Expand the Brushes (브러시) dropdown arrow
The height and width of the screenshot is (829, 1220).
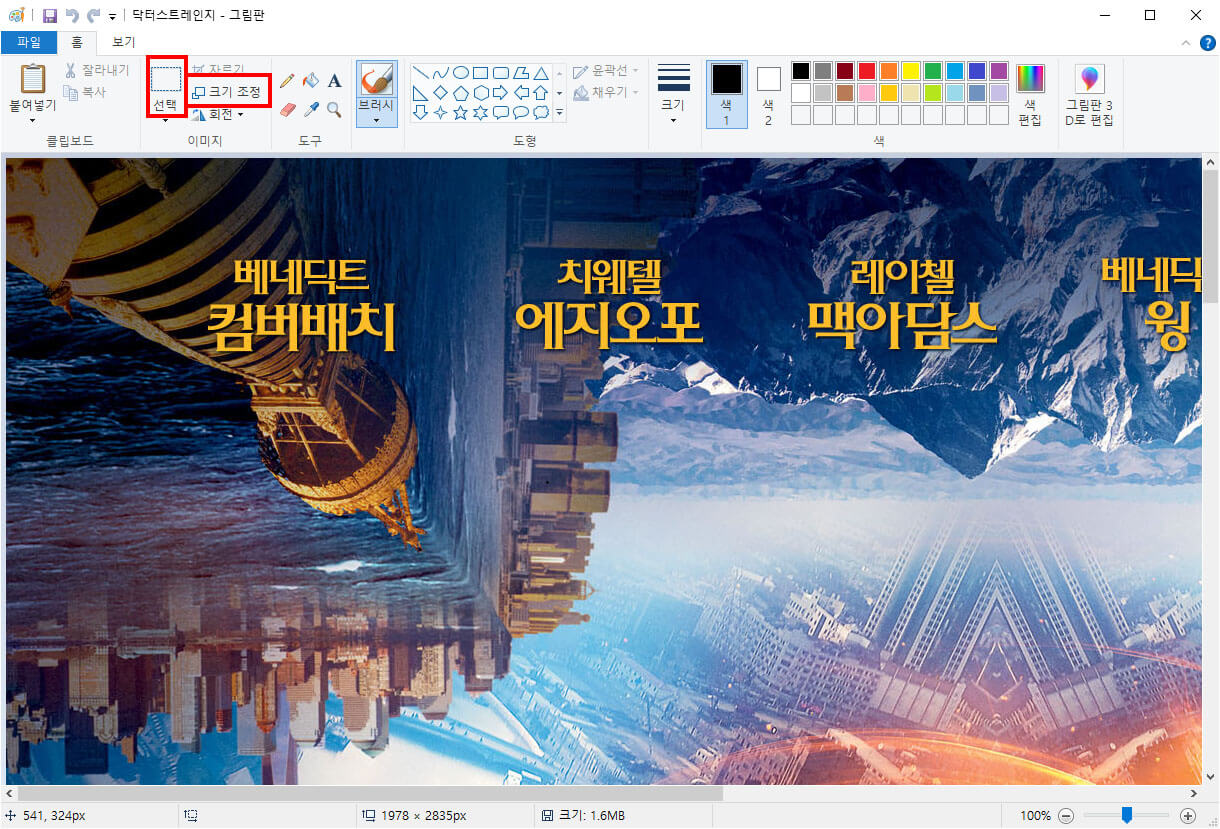tap(377, 121)
